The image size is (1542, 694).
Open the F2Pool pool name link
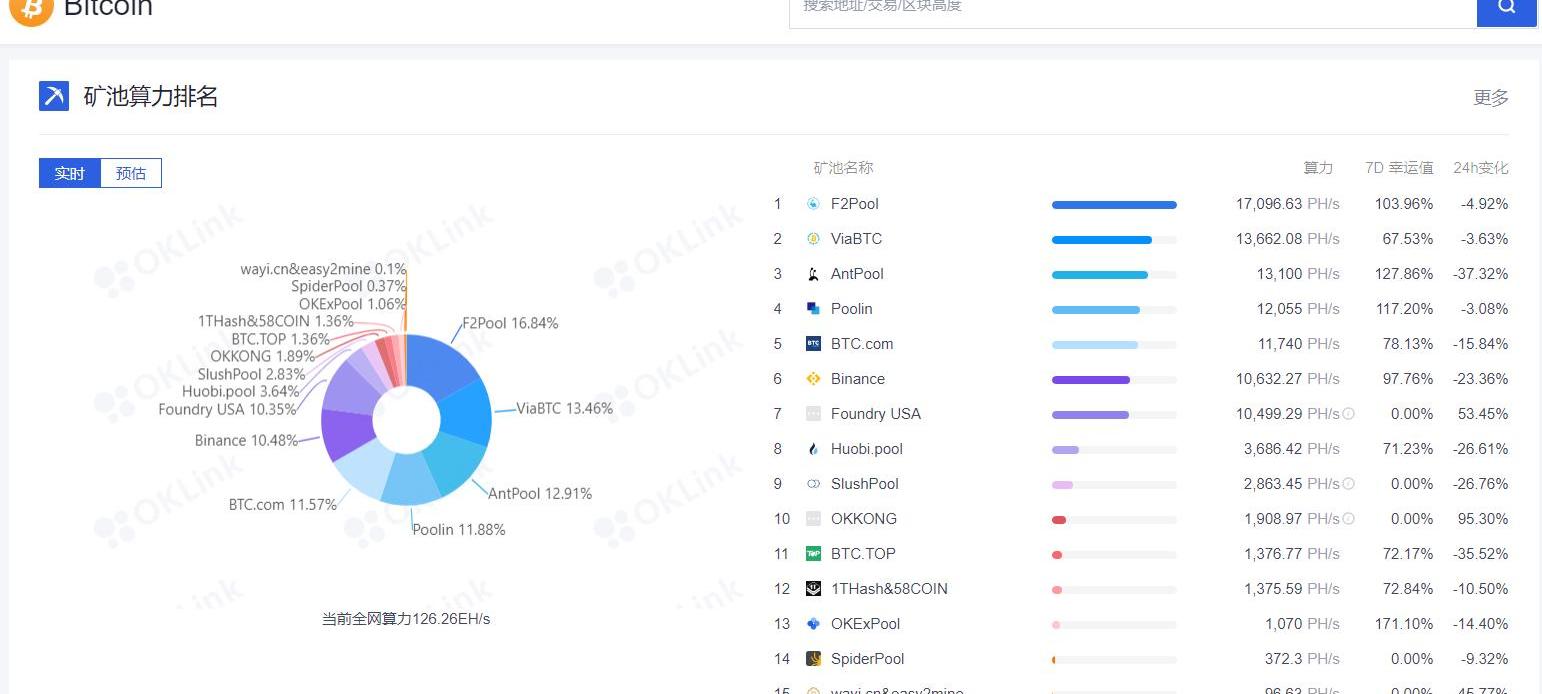point(855,204)
